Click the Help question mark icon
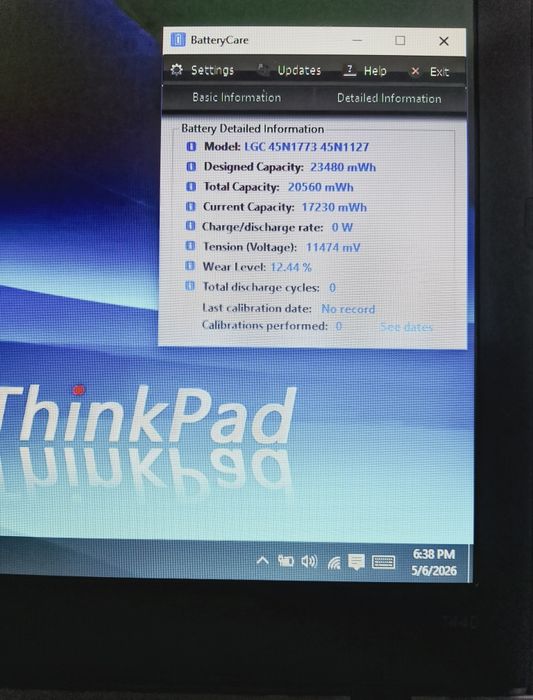The width and height of the screenshot is (533, 700). click(x=350, y=70)
